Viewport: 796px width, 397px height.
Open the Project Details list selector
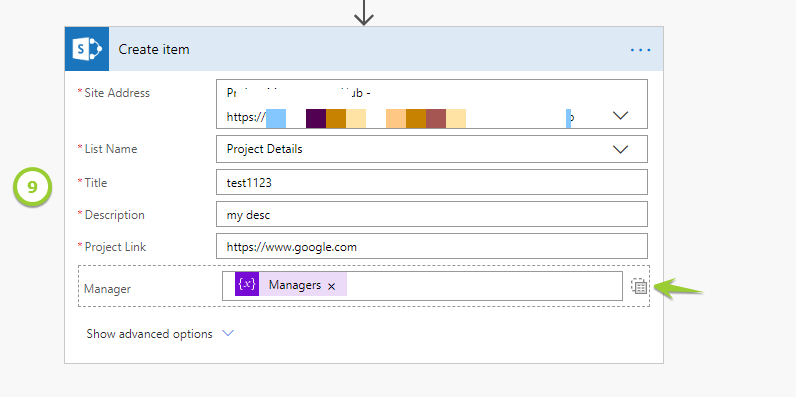point(432,149)
